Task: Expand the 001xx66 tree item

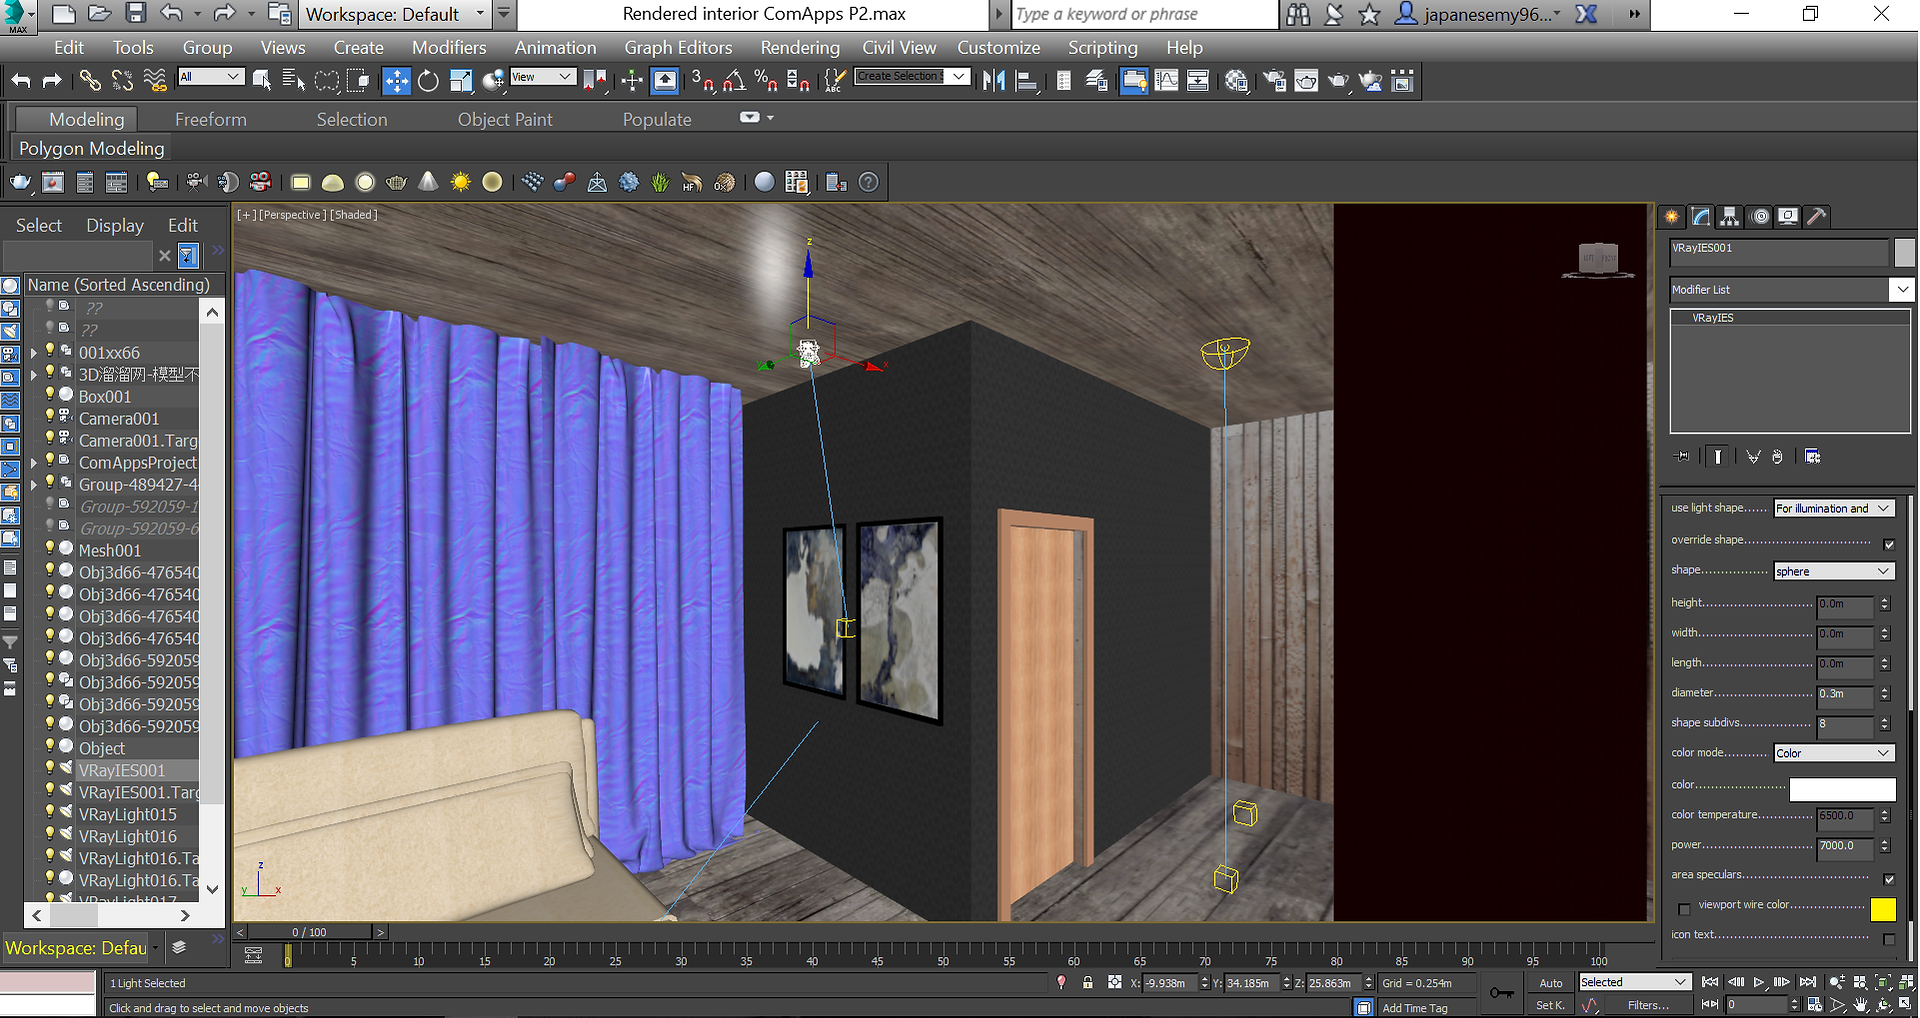Action: pos(34,352)
